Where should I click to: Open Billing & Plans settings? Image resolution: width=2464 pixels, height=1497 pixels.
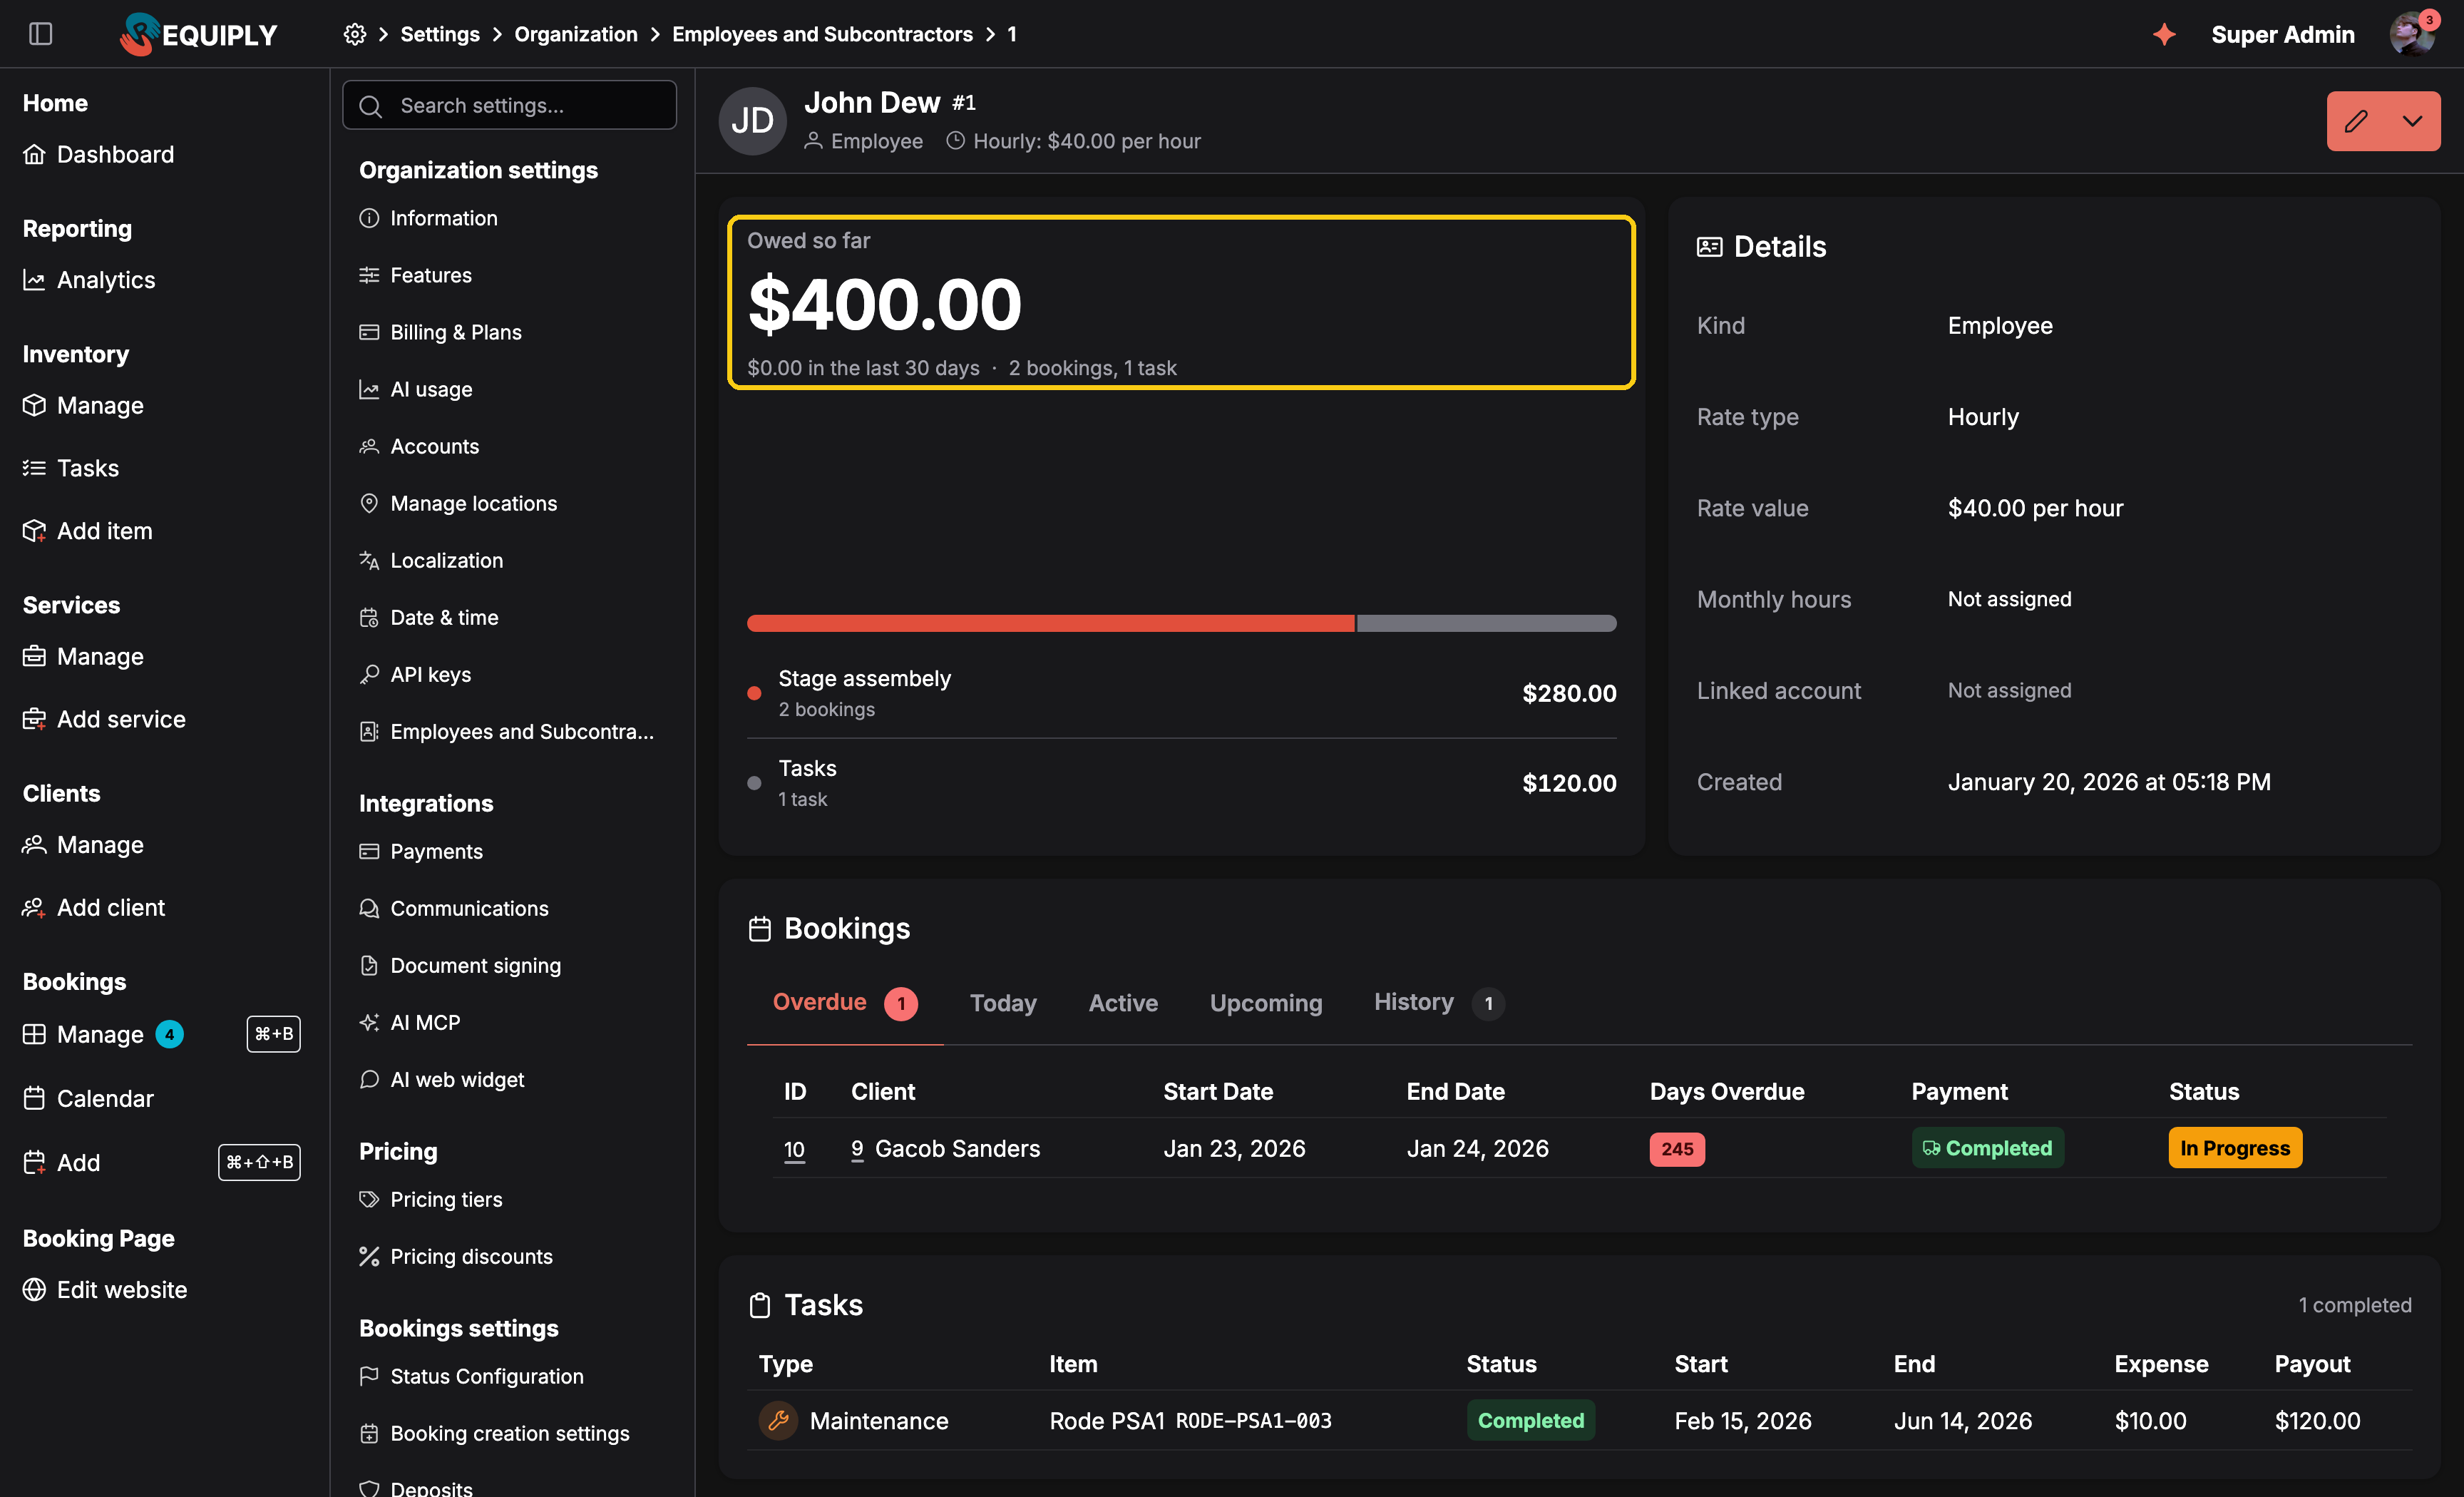coord(440,332)
